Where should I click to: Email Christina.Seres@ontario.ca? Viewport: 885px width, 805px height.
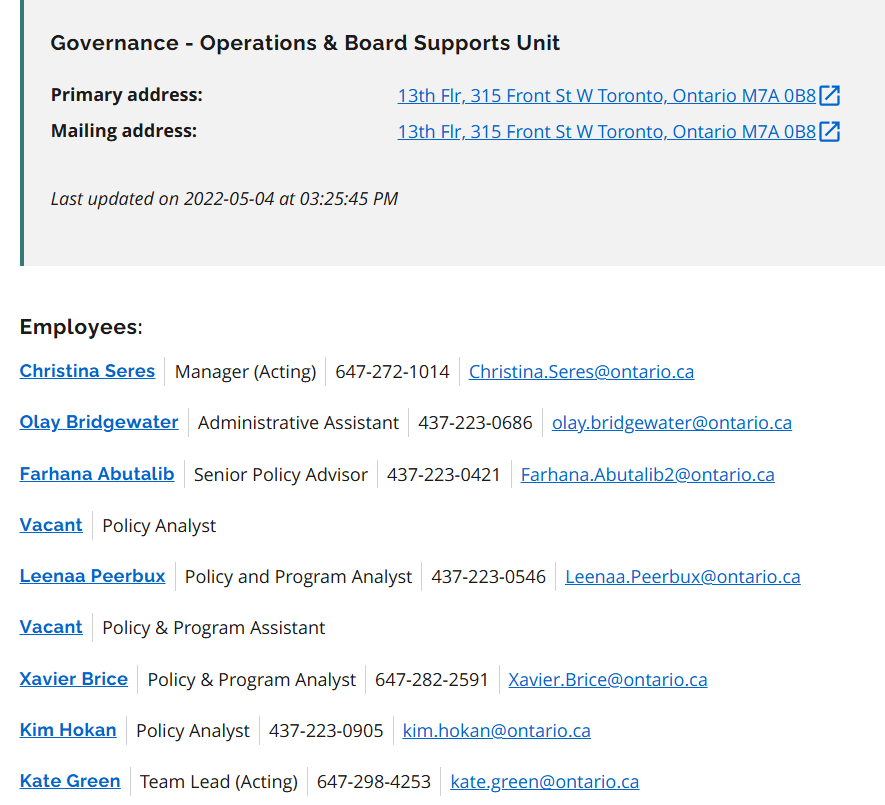[581, 372]
